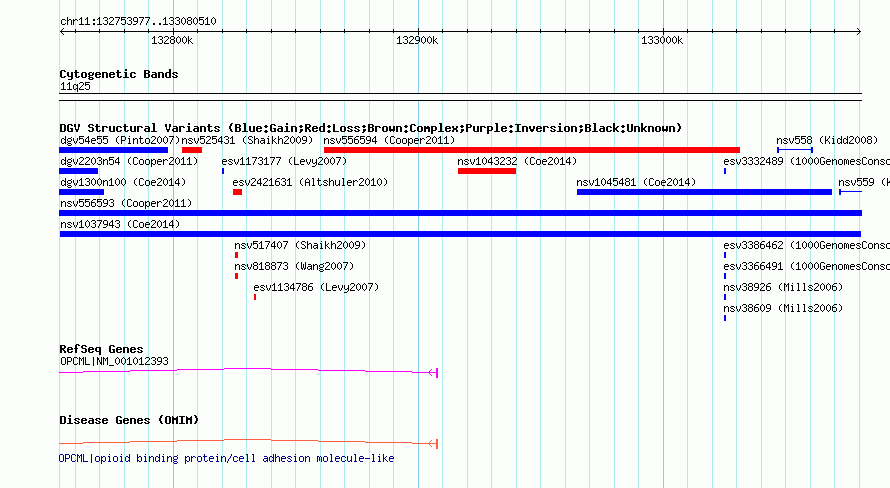Screen dimensions: 890x488
Task: Click the RefSeq Genes track heading
Action: pos(101,349)
